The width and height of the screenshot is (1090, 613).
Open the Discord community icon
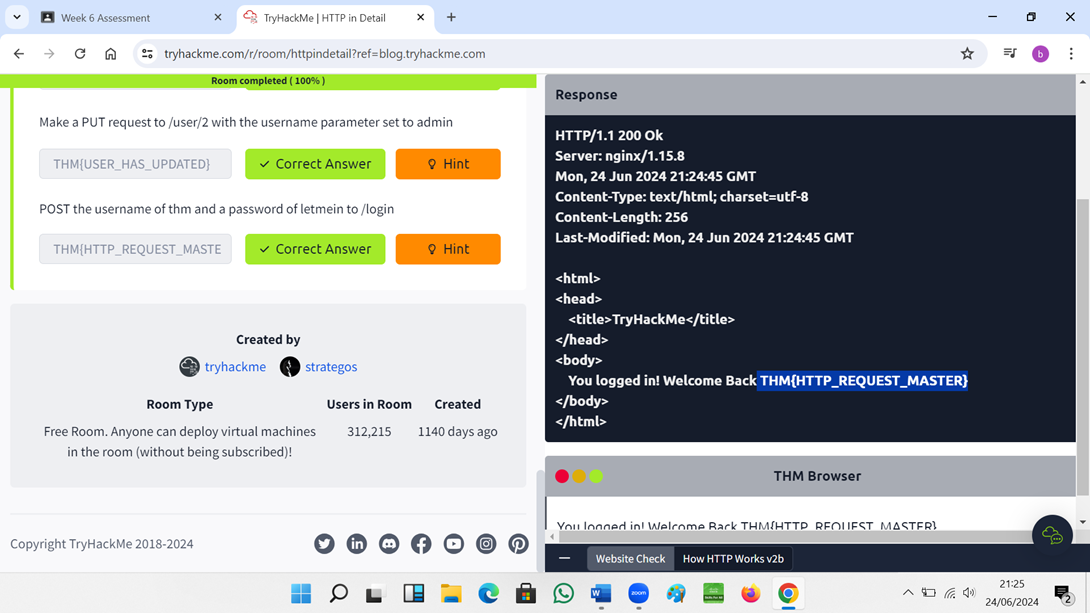[x=389, y=543]
